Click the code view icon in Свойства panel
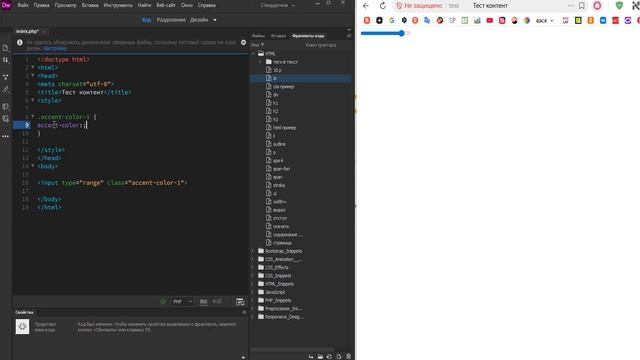Image resolution: width=640 pixels, height=360 pixels. pos(22,327)
